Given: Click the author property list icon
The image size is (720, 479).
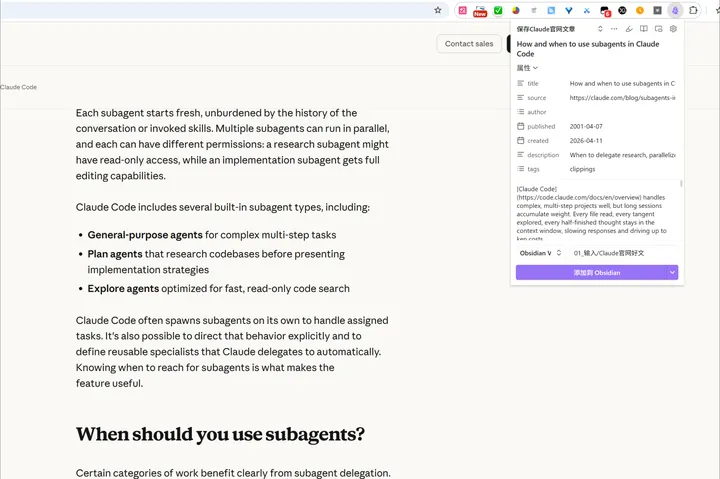Looking at the screenshot, I should click(520, 112).
